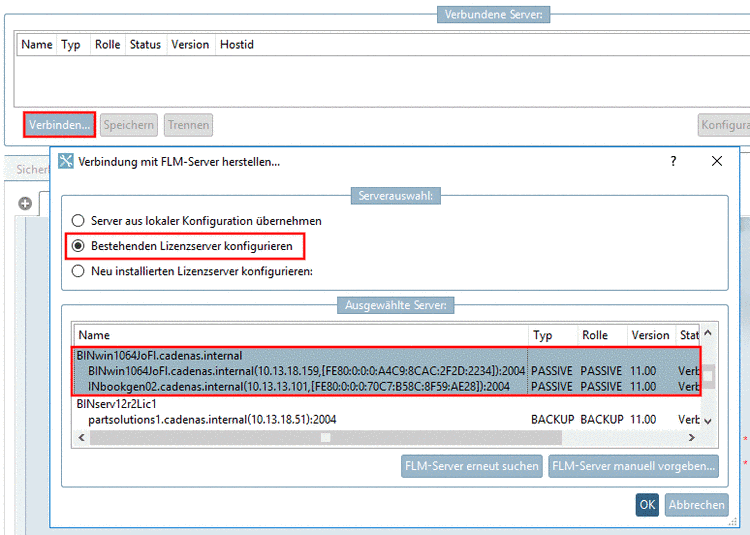Click Version header in connected servers table
750x535 pixels.
(190, 44)
